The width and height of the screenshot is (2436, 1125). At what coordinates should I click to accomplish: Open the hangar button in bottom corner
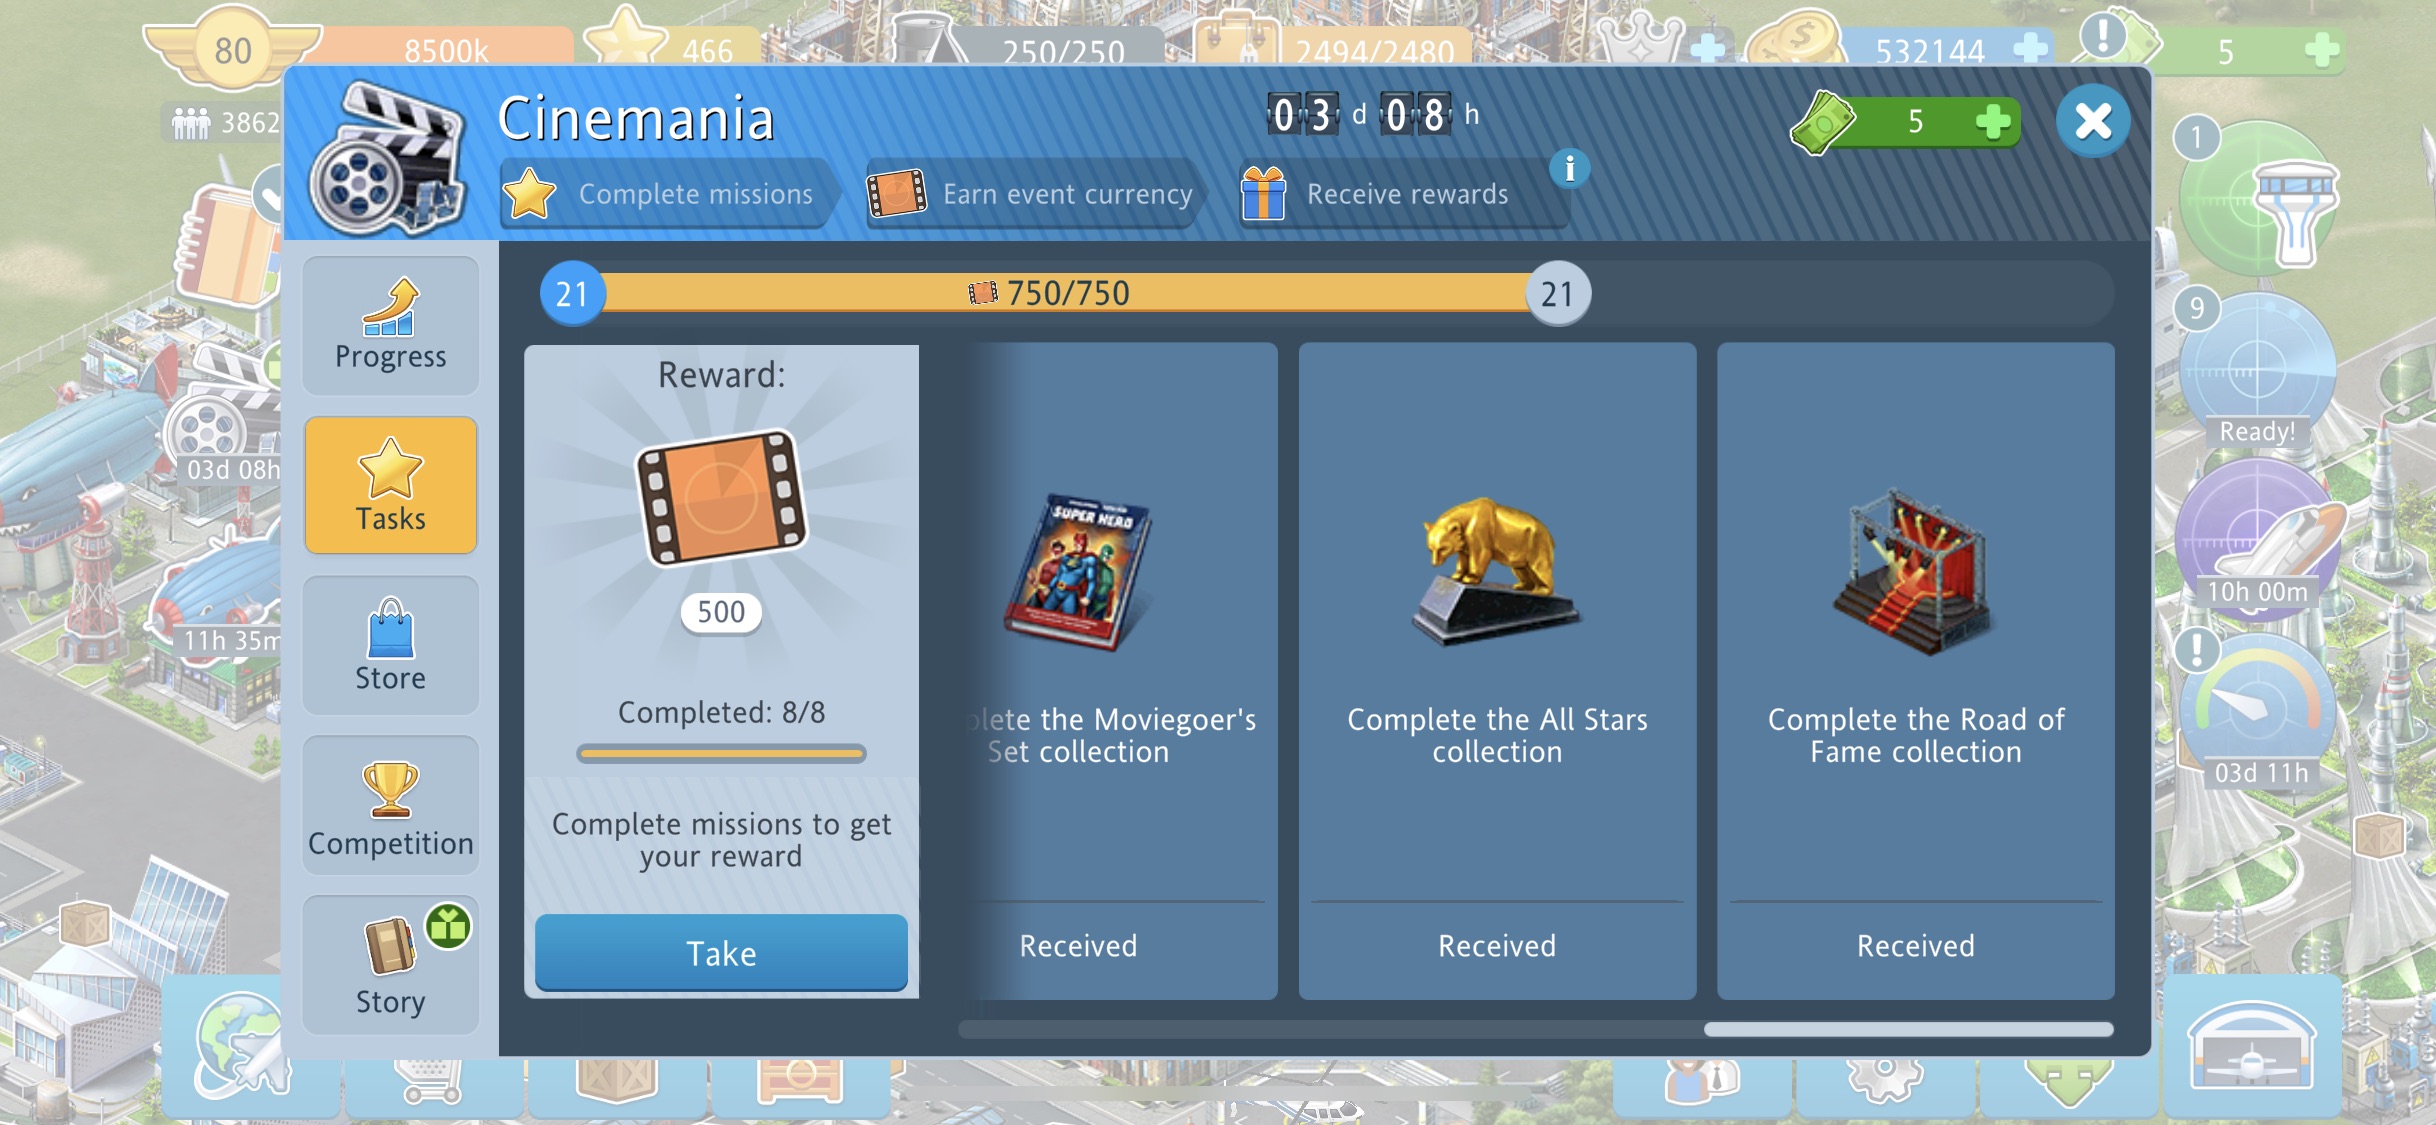pos(2252,1046)
